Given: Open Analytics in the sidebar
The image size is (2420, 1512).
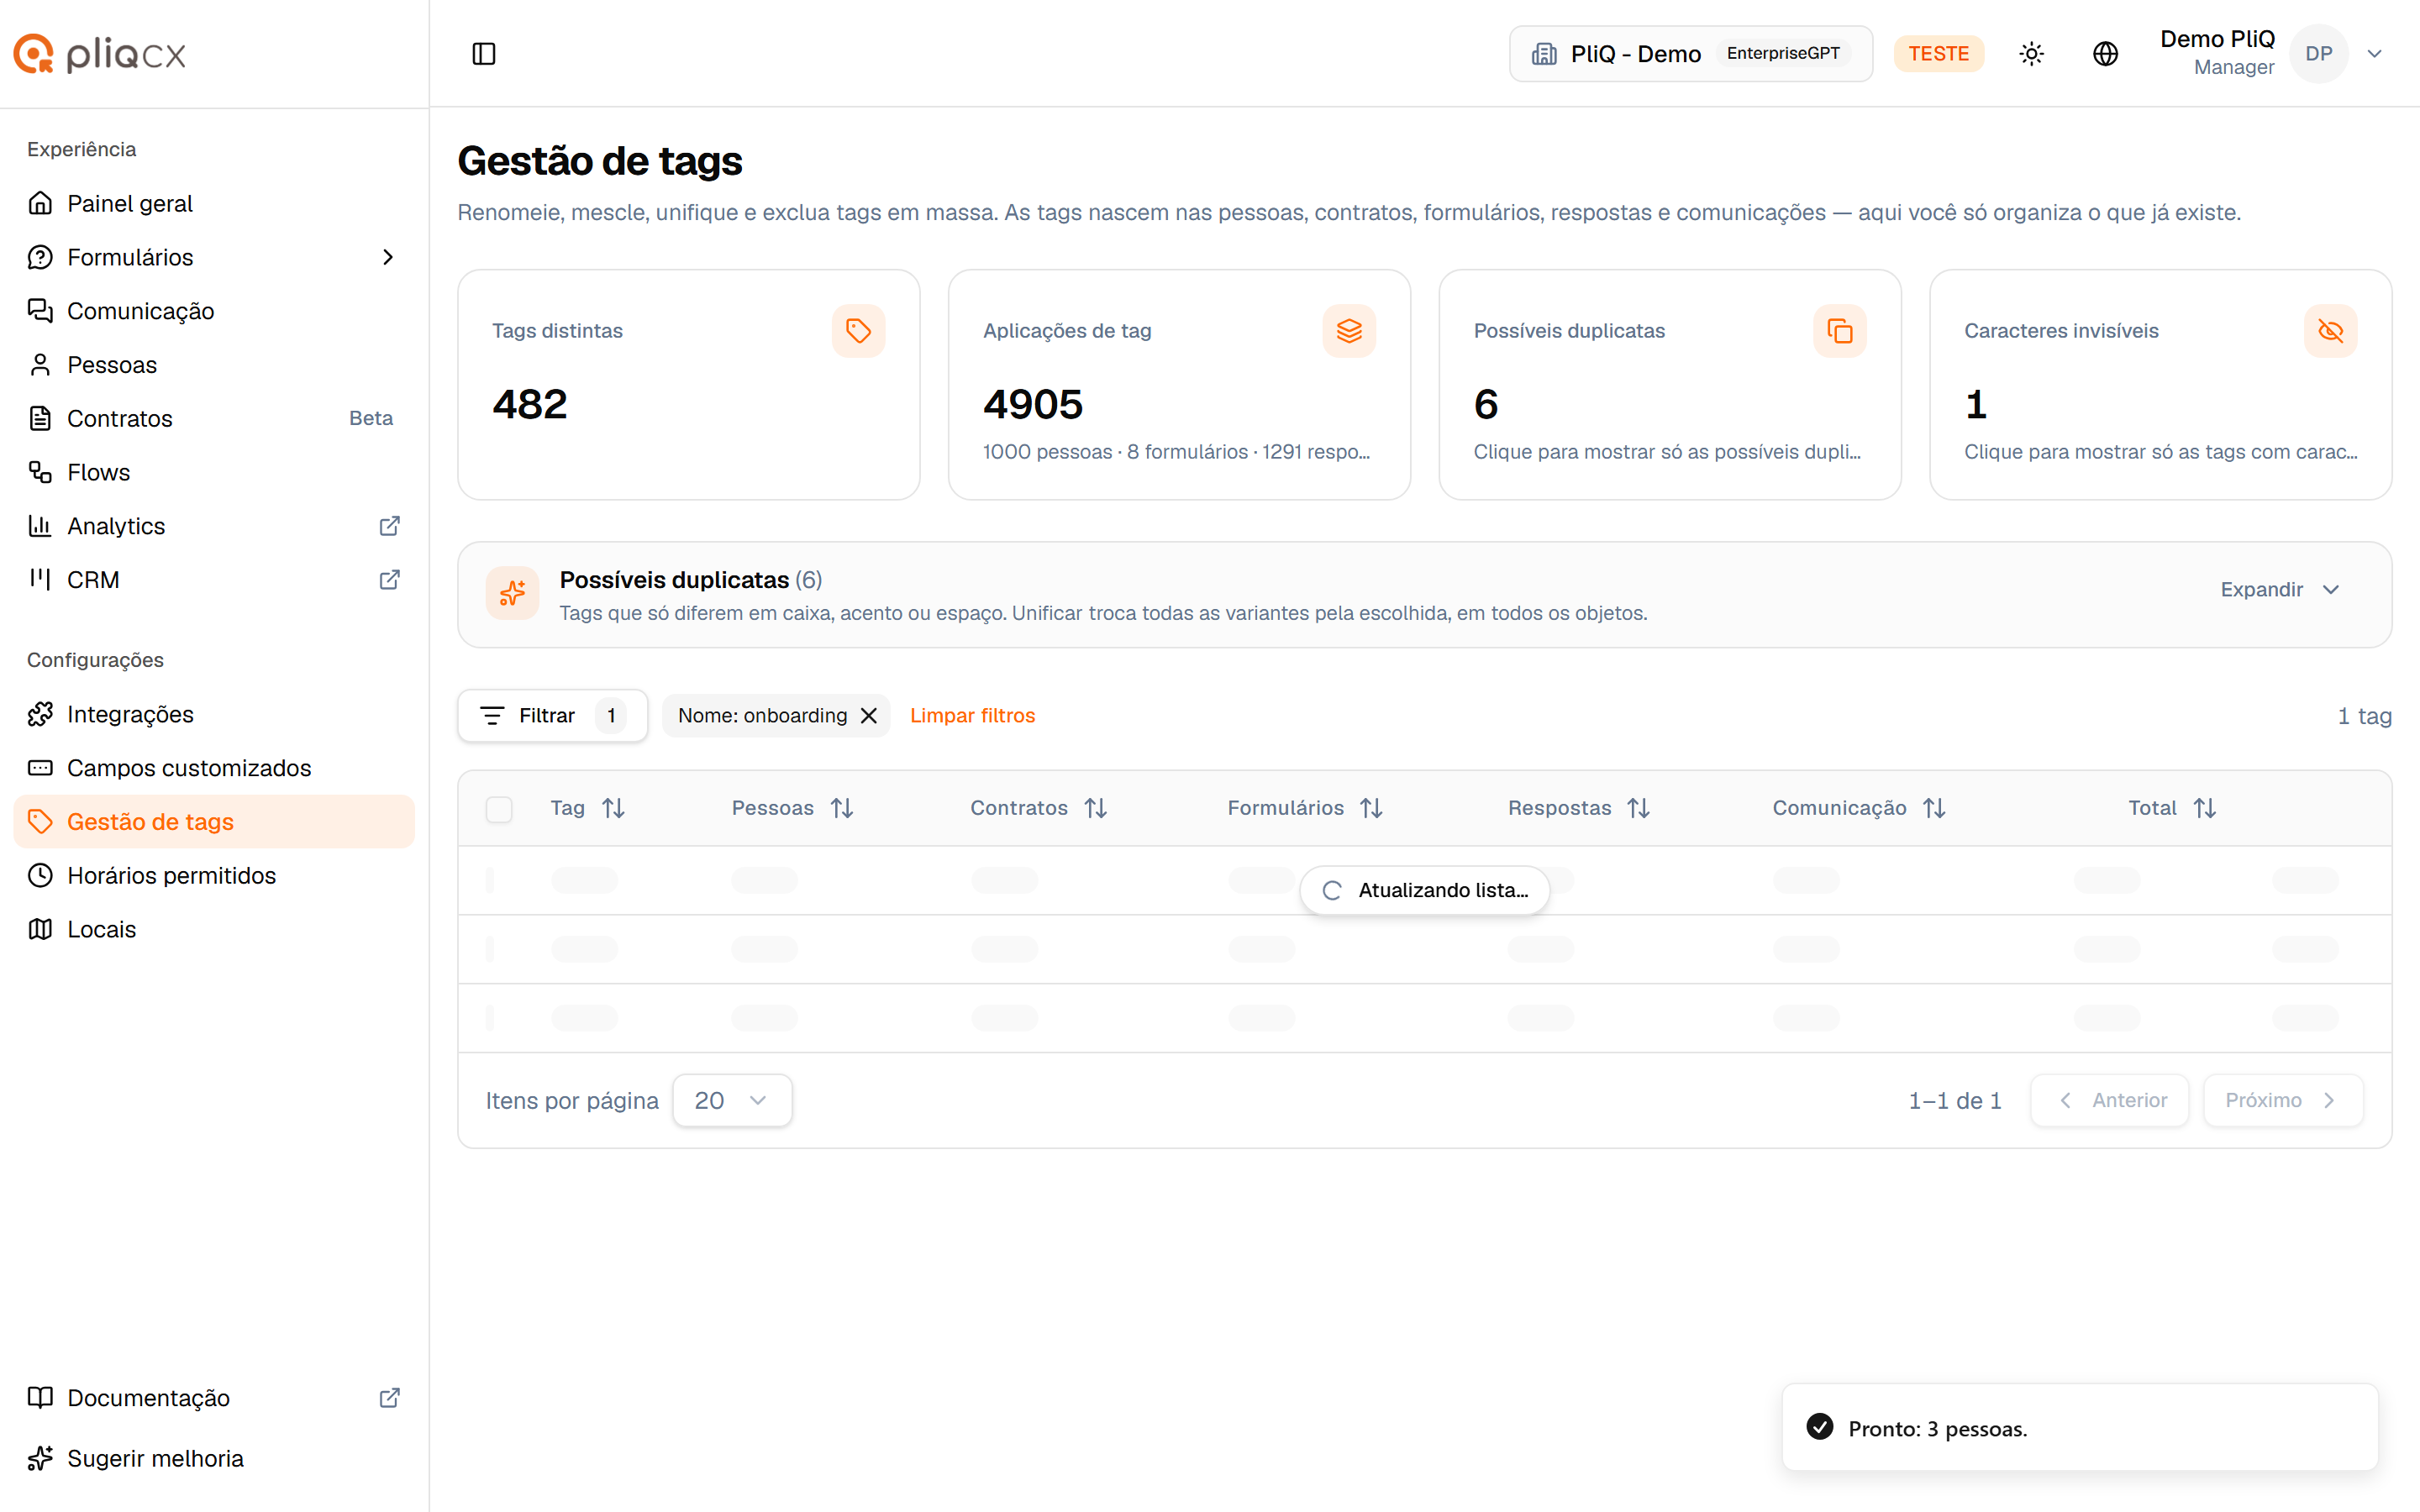Looking at the screenshot, I should [x=214, y=526].
